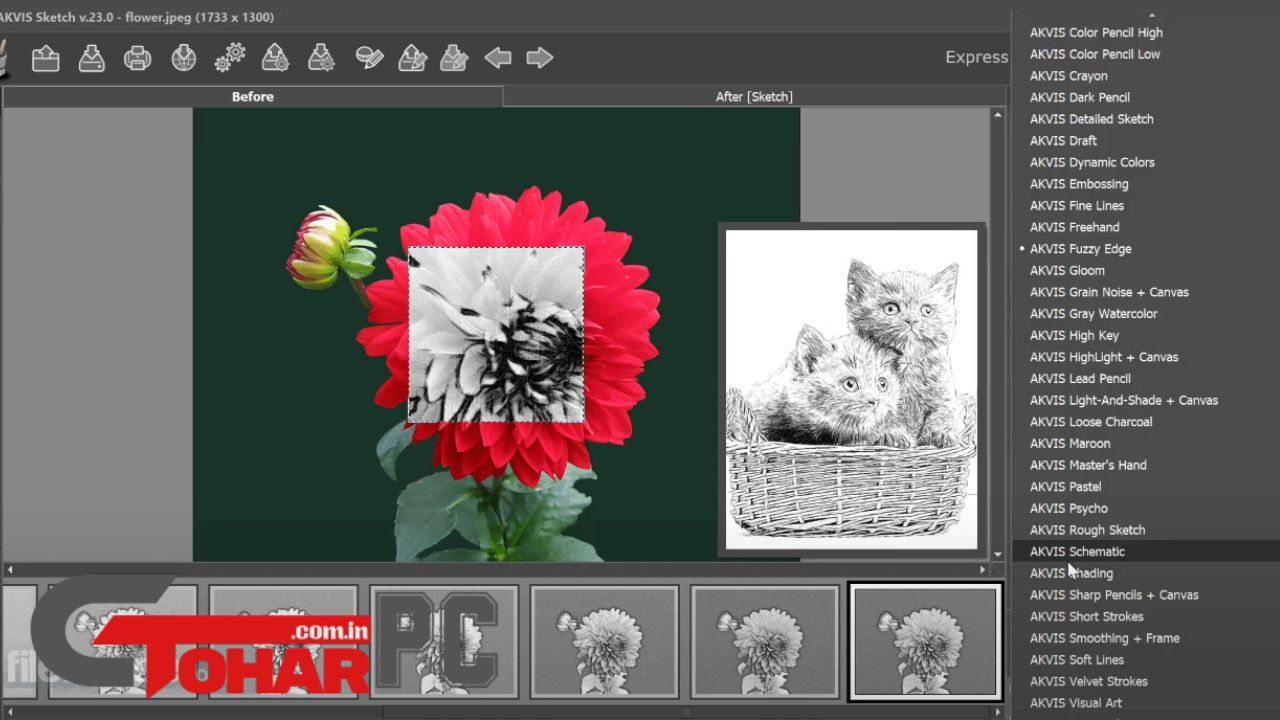Select the second-to-last flower thumbnail

765,642
